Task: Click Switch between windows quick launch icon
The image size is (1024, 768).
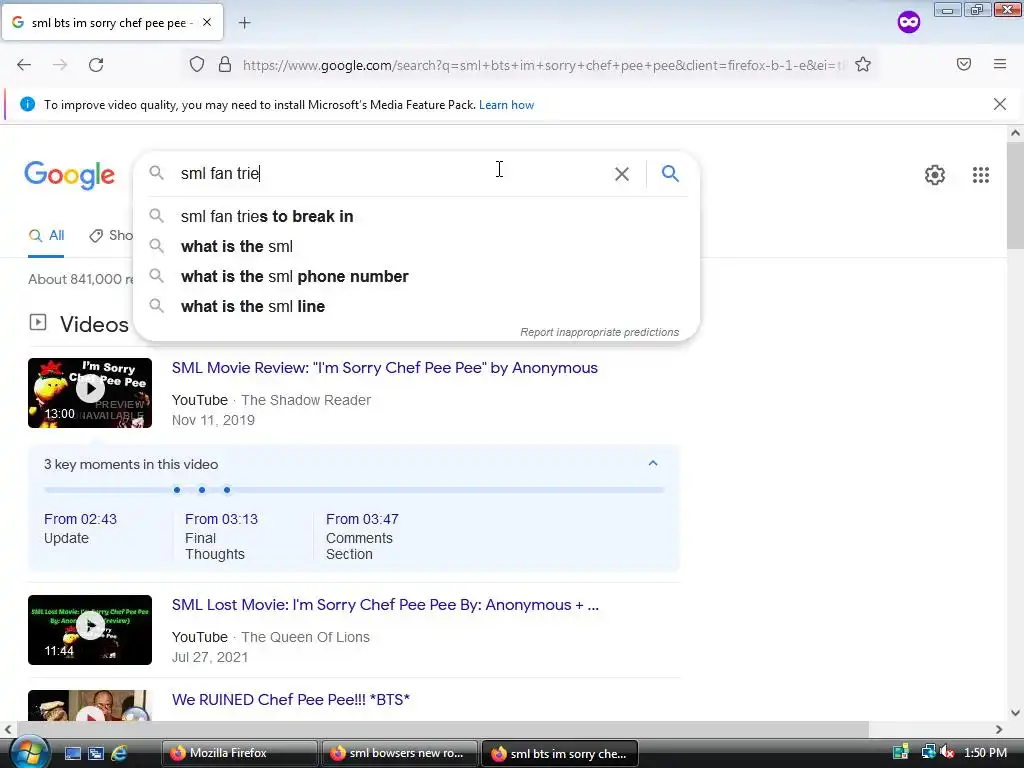Action: (96, 753)
